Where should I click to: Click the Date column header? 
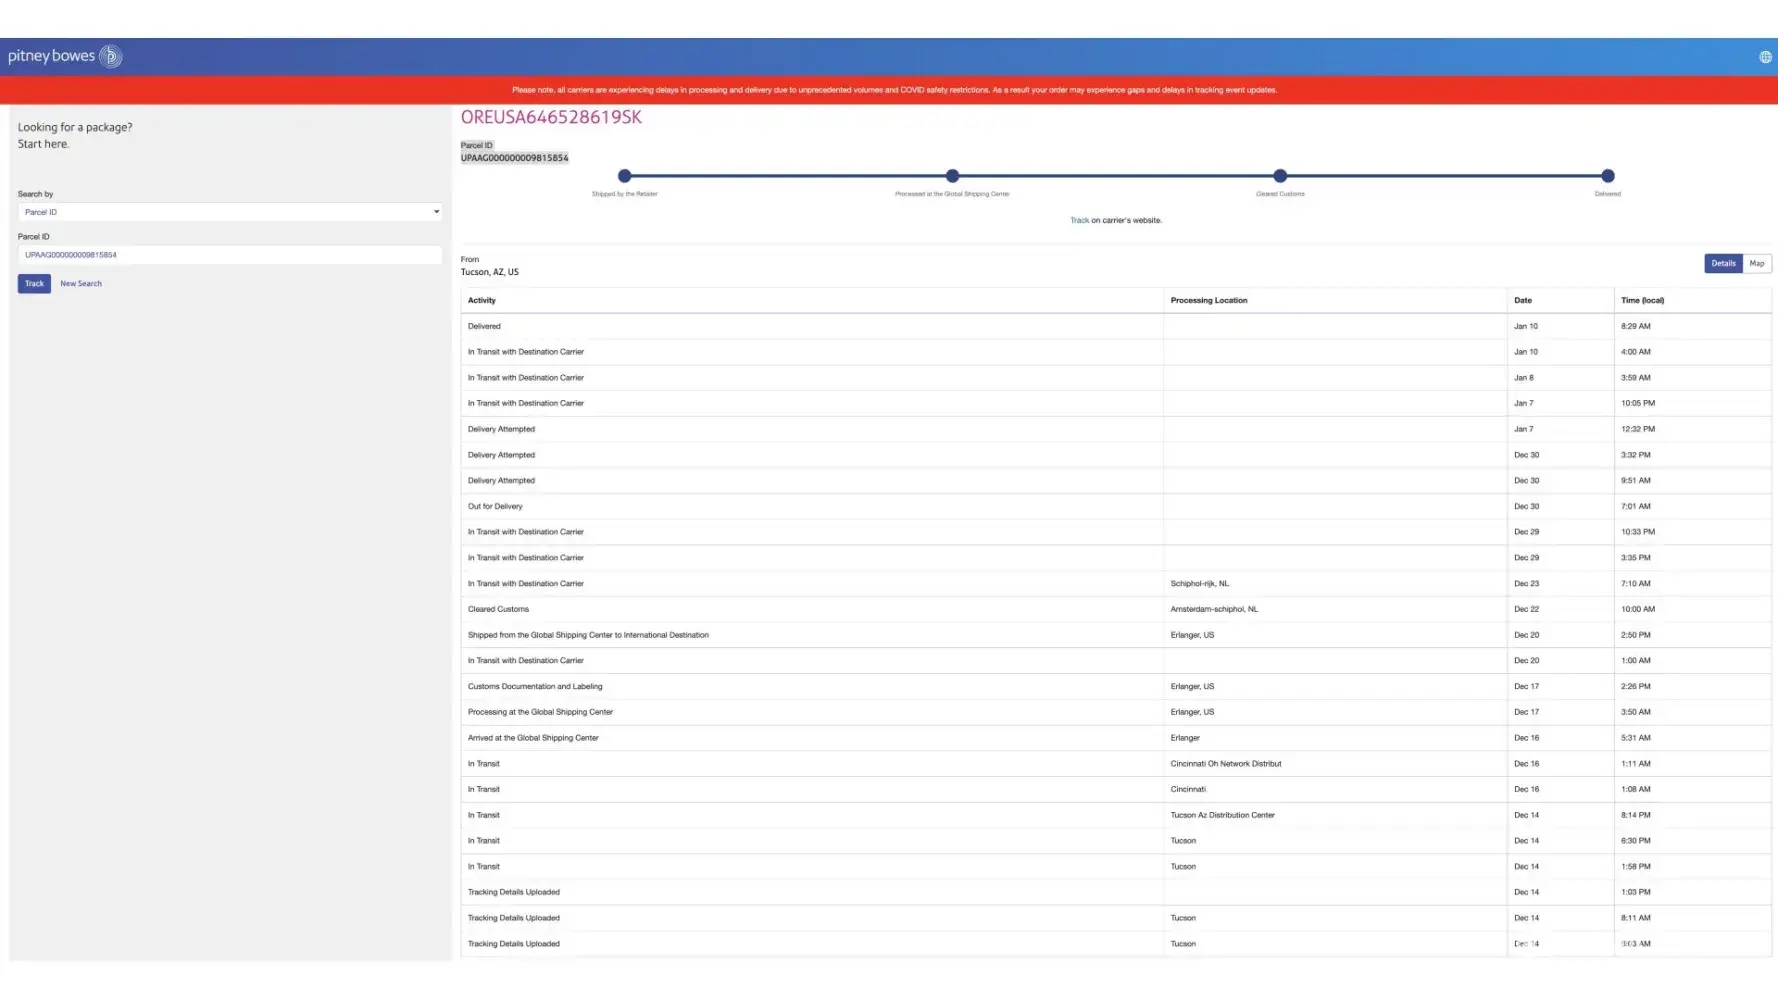coord(1523,300)
